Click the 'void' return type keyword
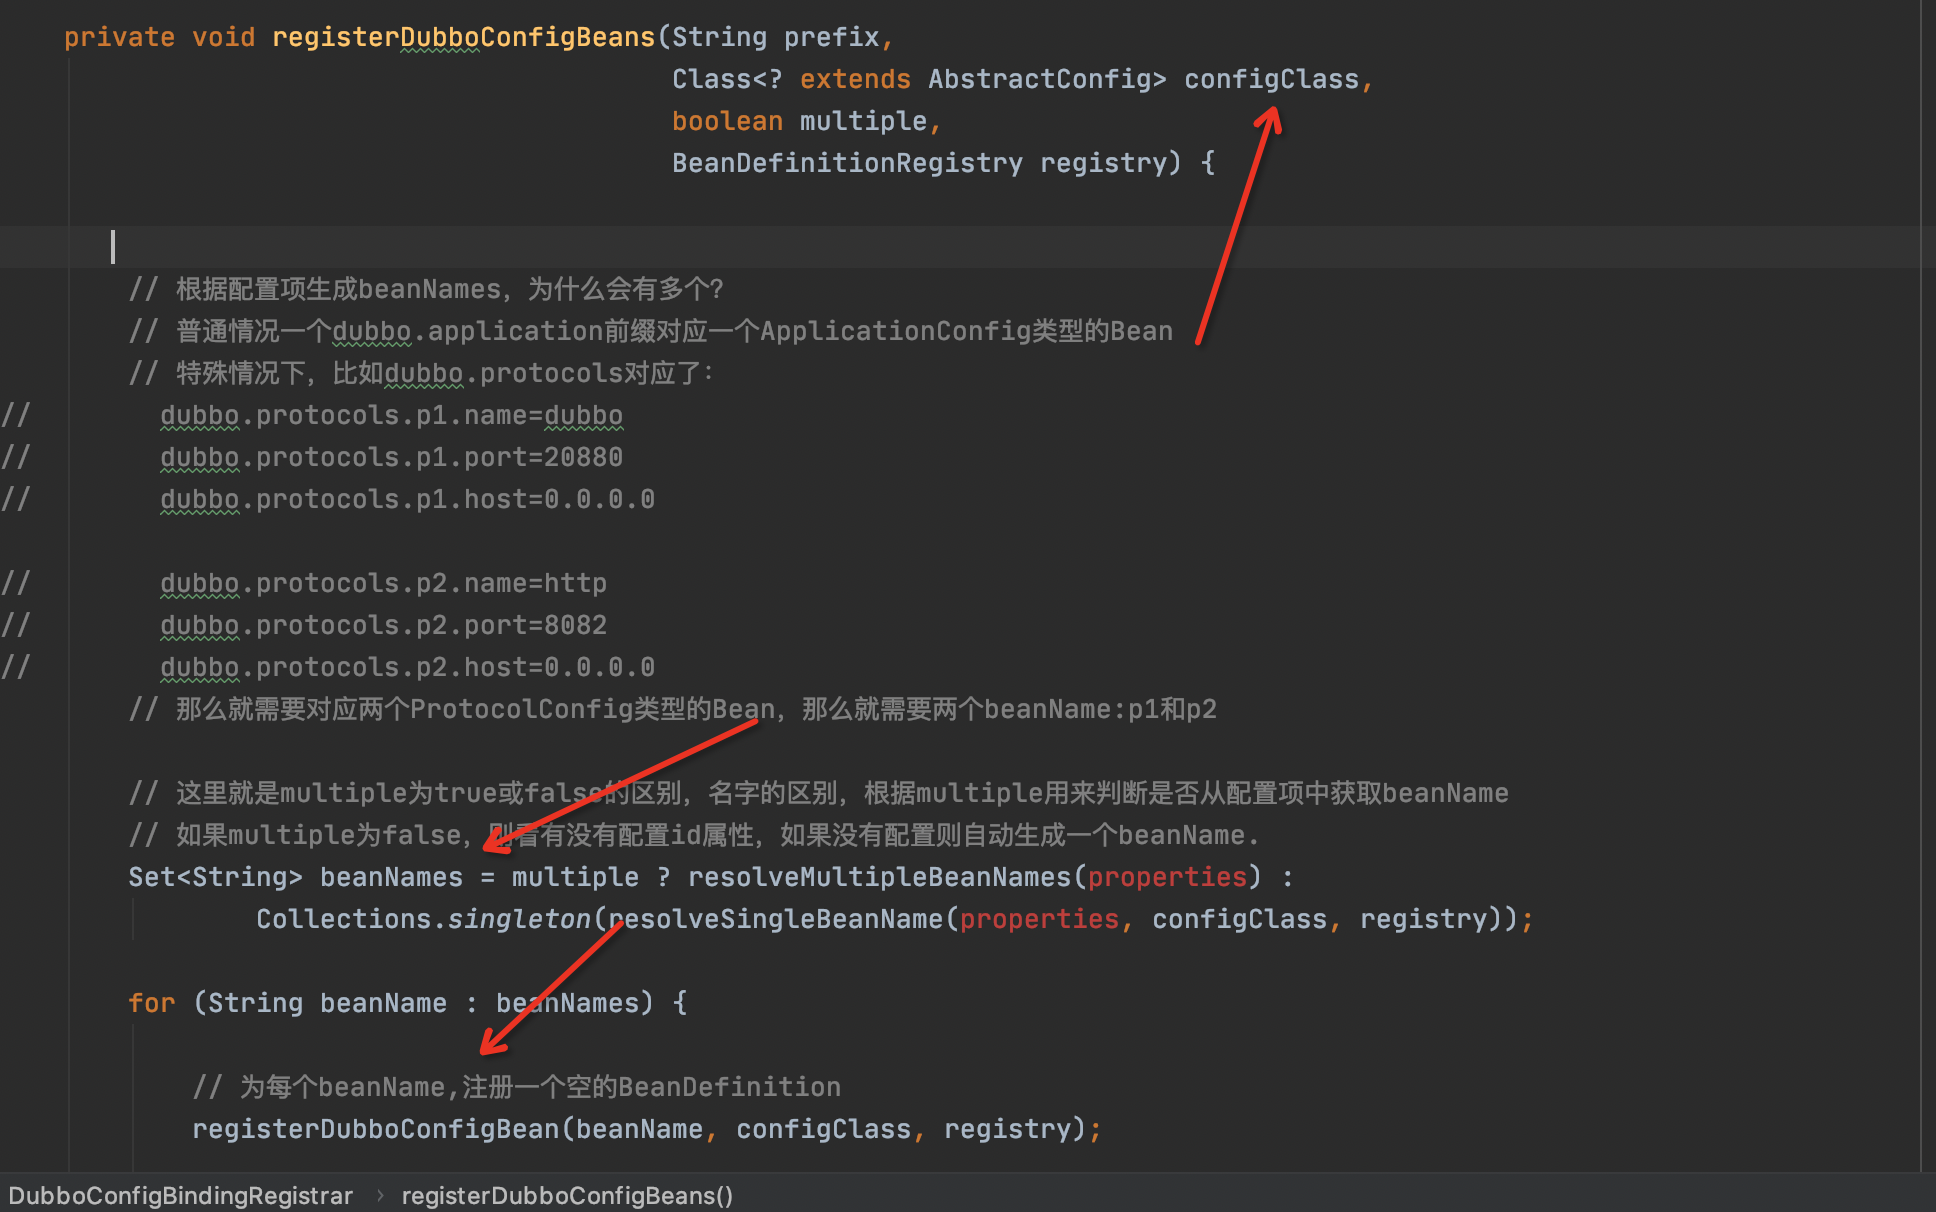Image resolution: width=1936 pixels, height=1212 pixels. point(223,37)
